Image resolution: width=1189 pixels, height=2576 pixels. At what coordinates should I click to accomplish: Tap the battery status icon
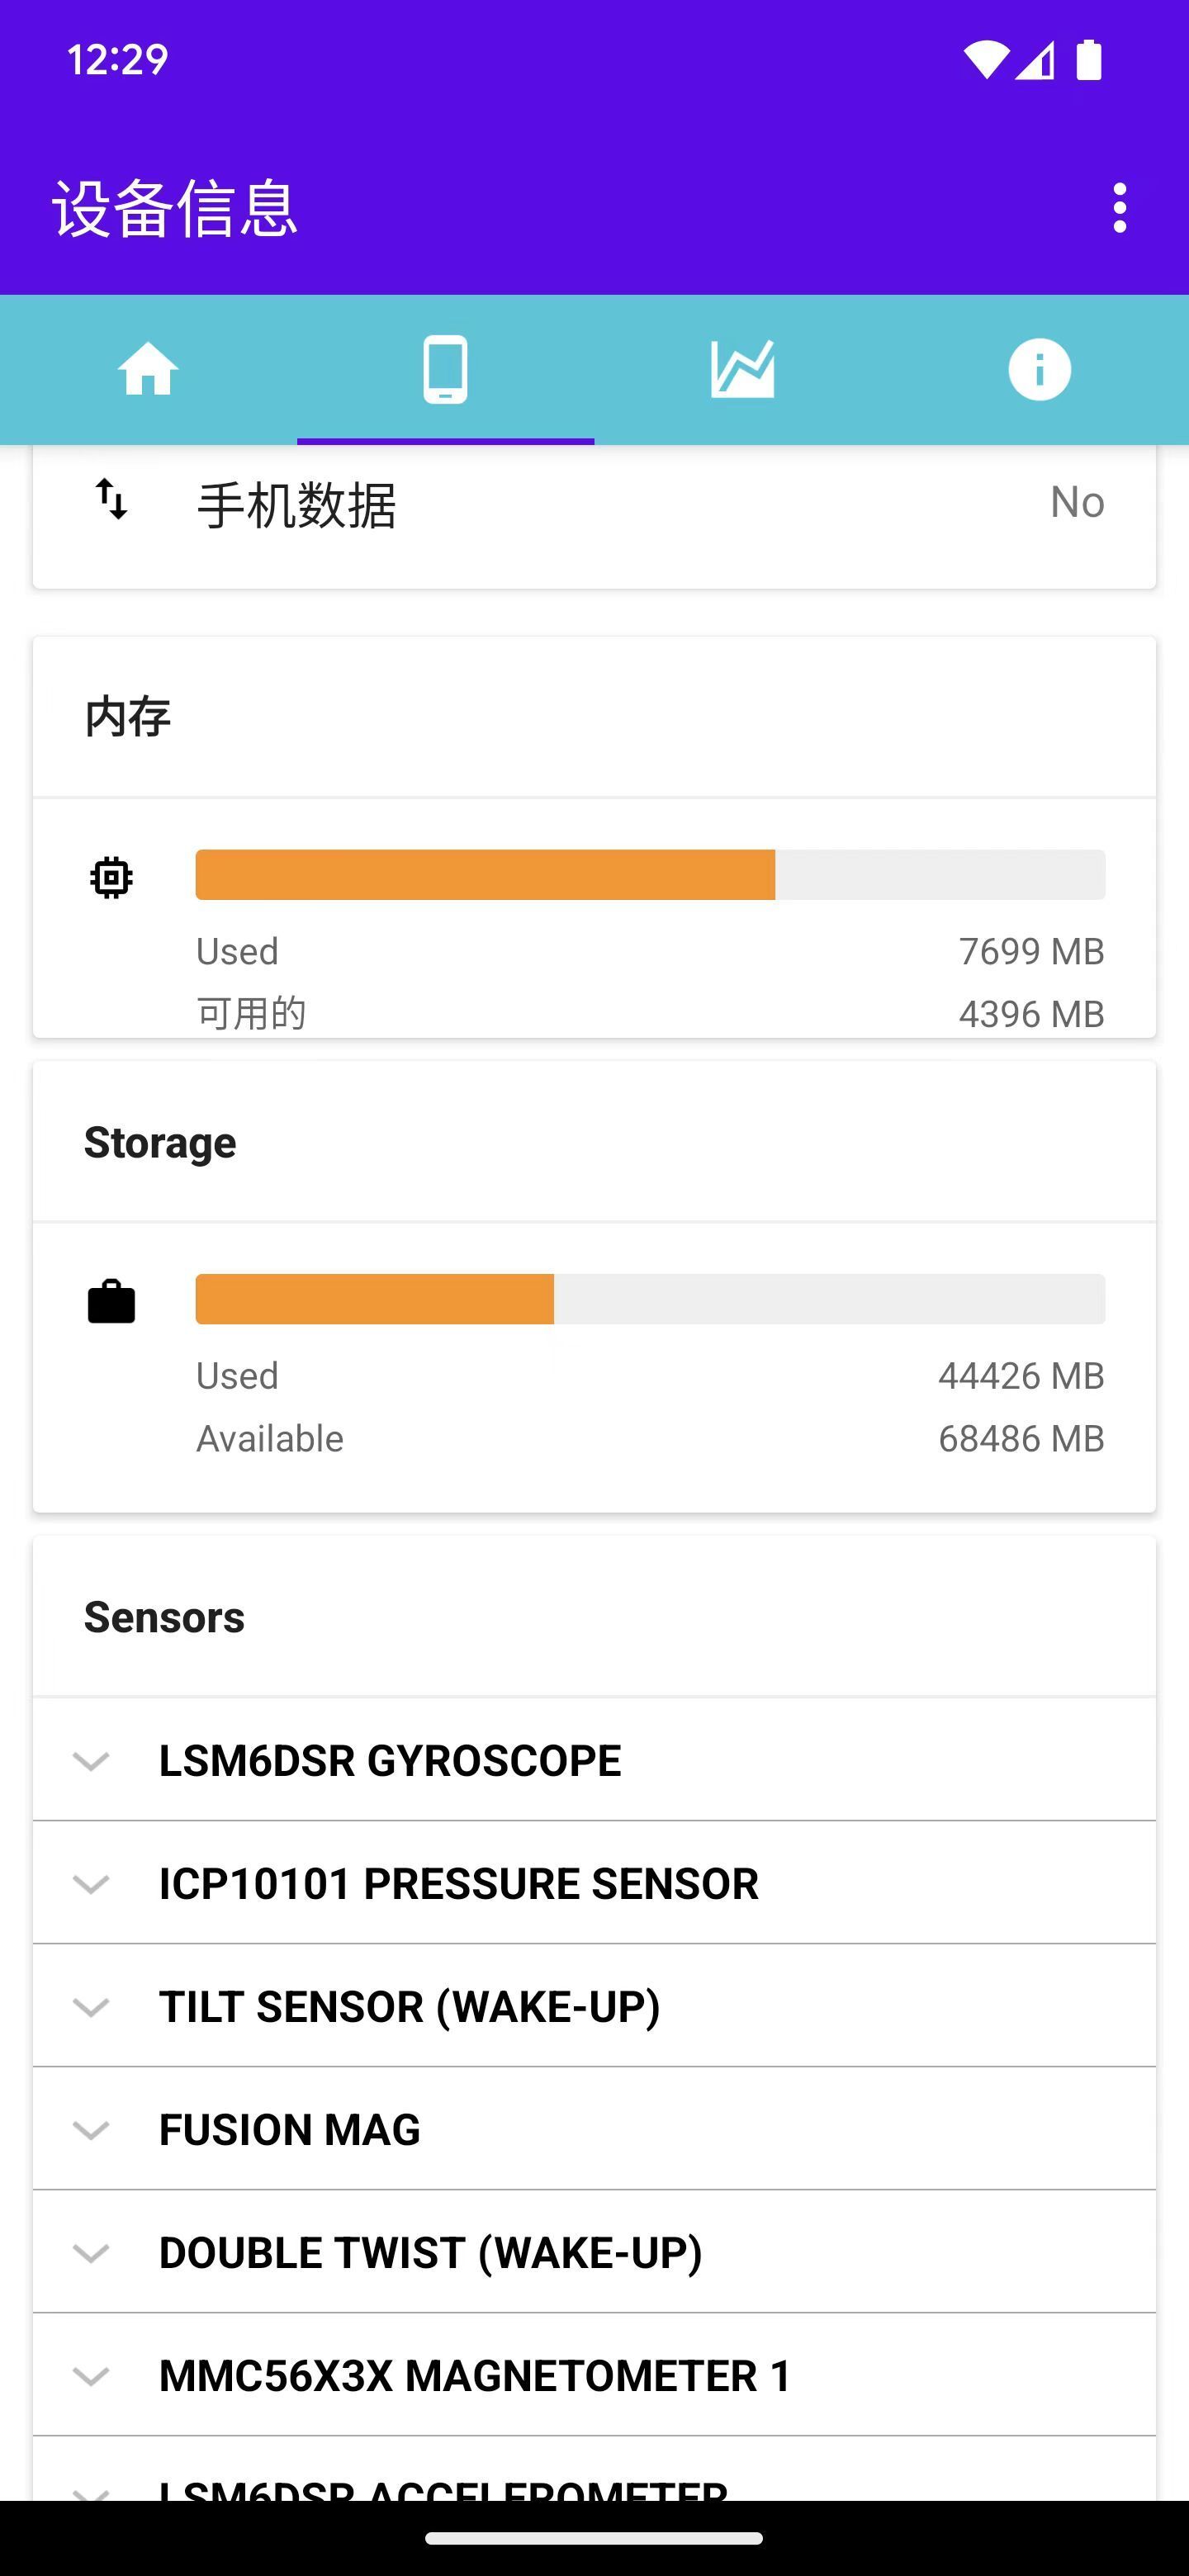[x=1089, y=60]
